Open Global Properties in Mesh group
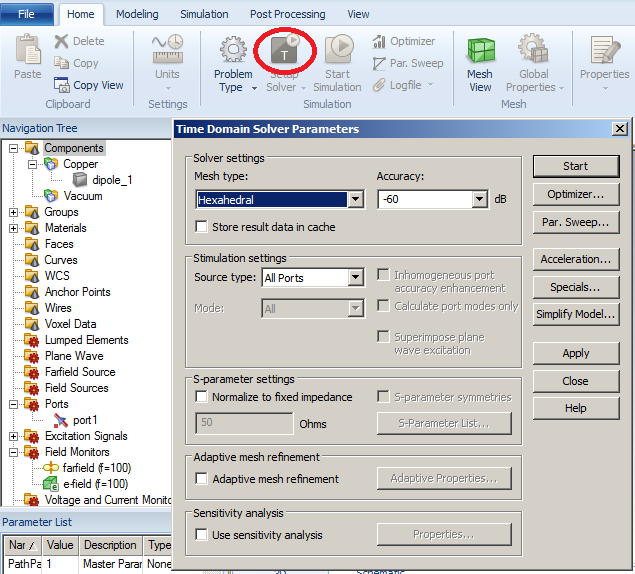Viewport: 635px width, 574px height. click(535, 51)
